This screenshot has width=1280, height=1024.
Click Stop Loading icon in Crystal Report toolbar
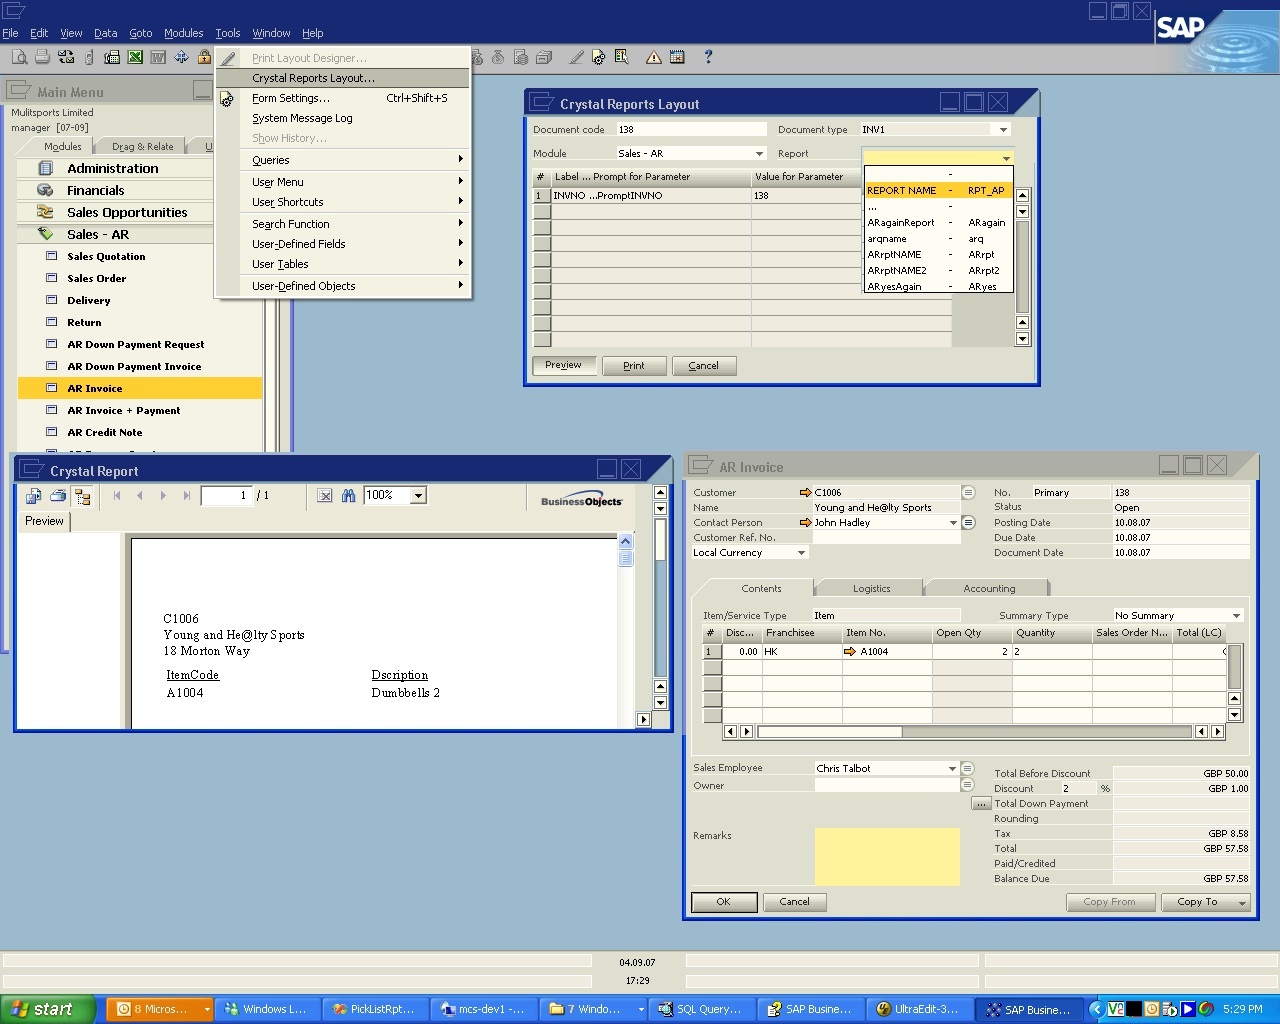(324, 495)
